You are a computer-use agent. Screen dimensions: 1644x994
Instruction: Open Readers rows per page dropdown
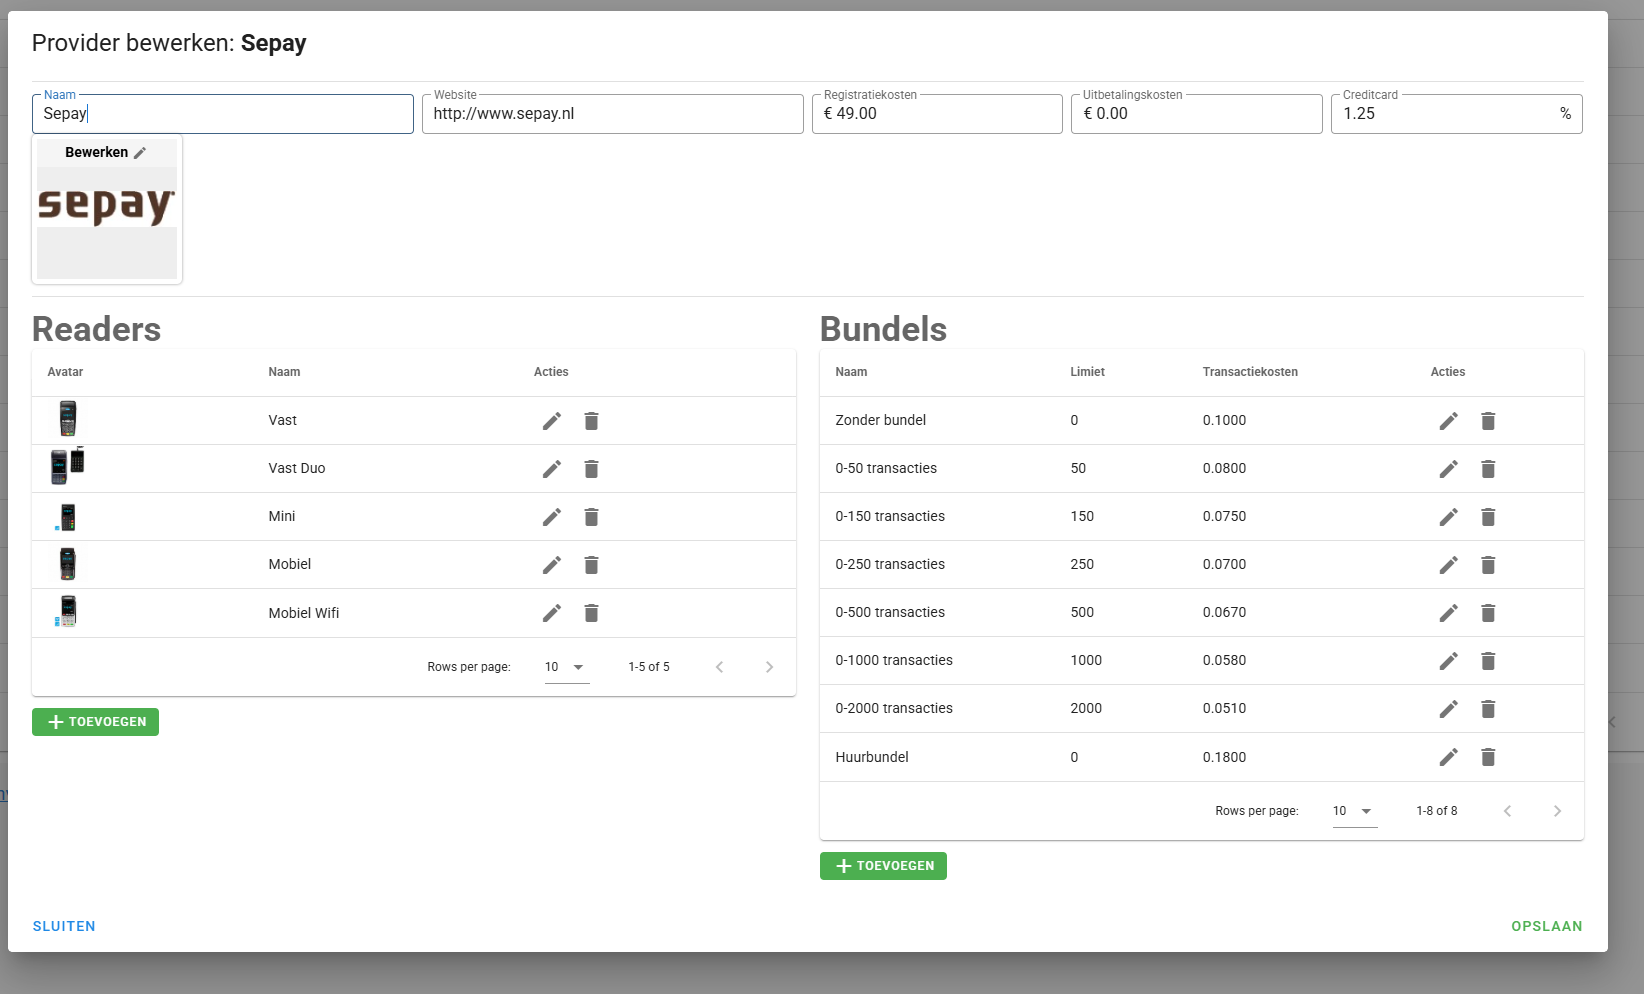pyautogui.click(x=567, y=667)
